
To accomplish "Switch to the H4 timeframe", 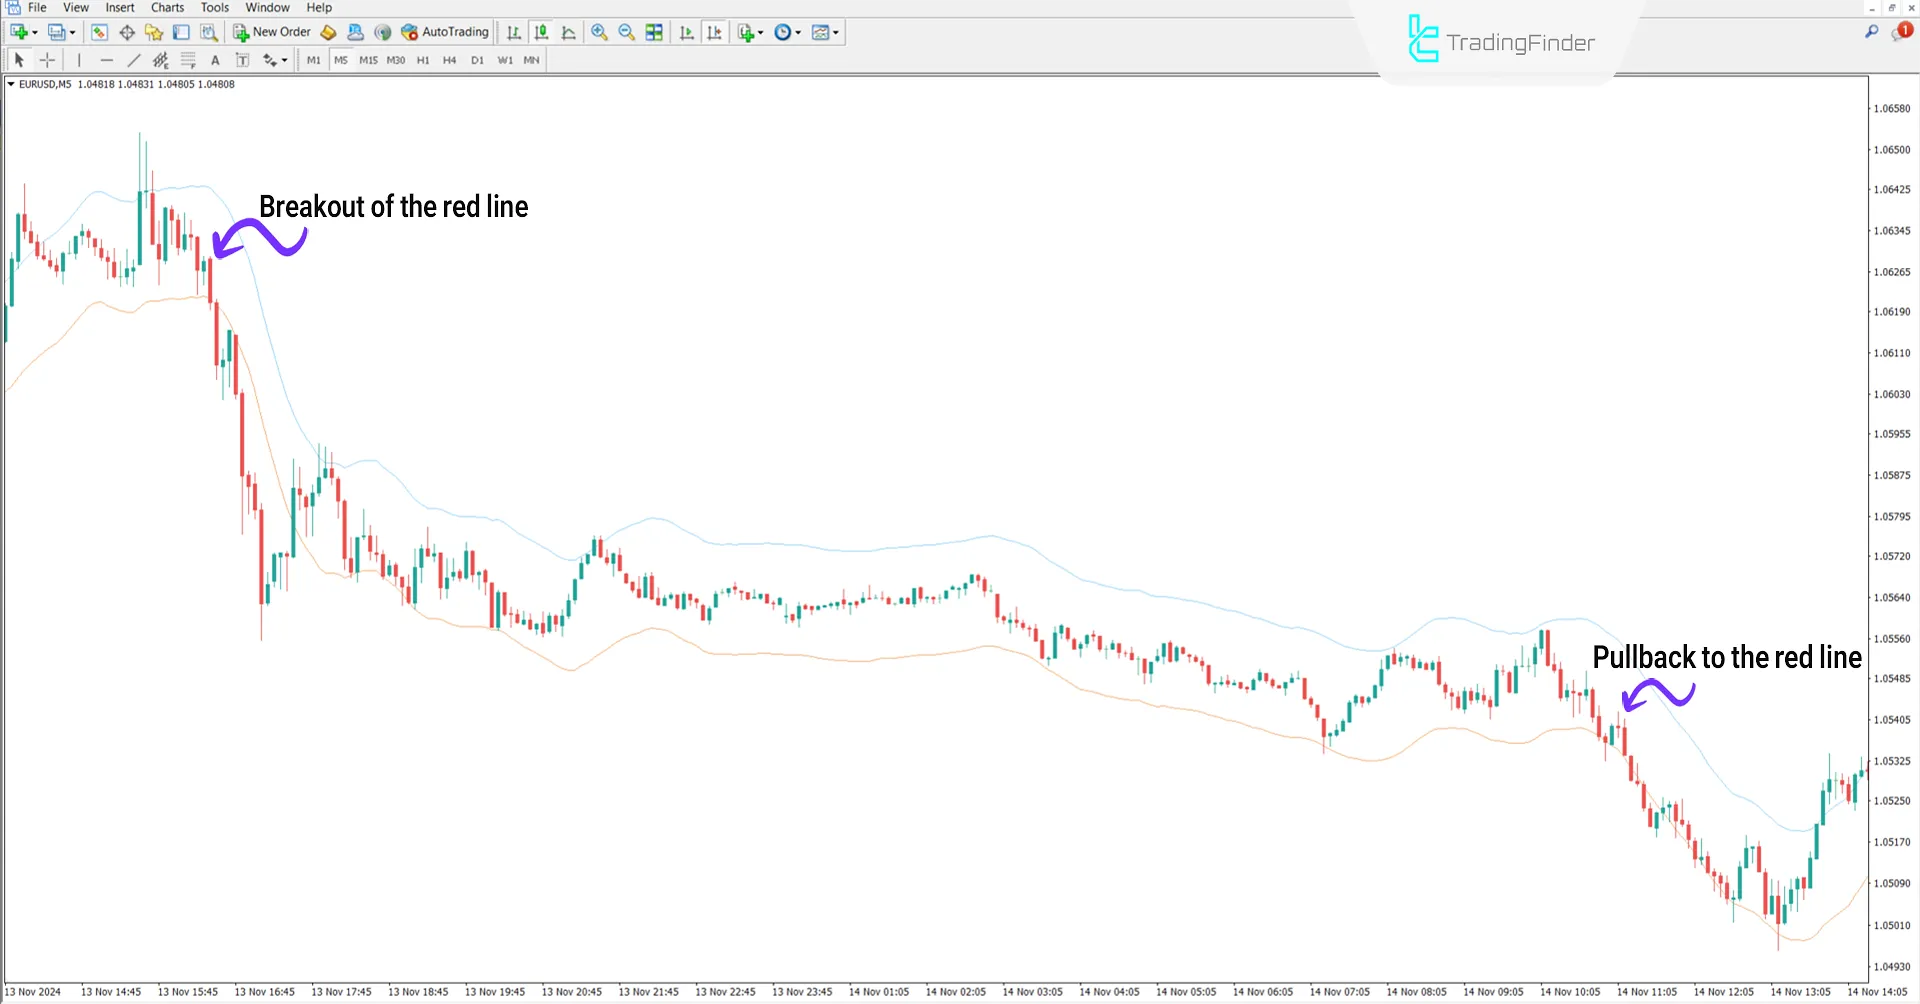I will tap(449, 60).
